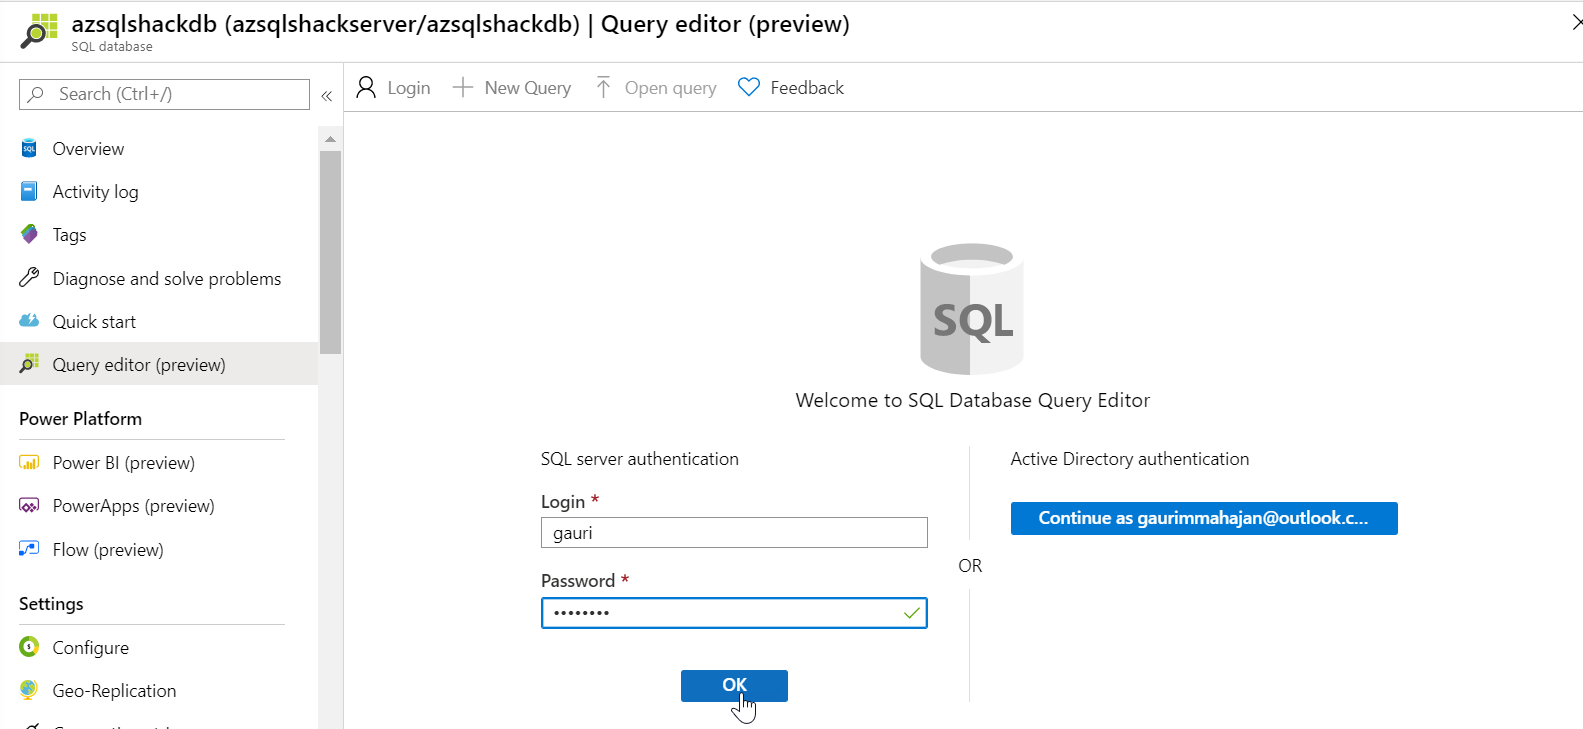Click the Quick start cloud icon

tap(29, 321)
